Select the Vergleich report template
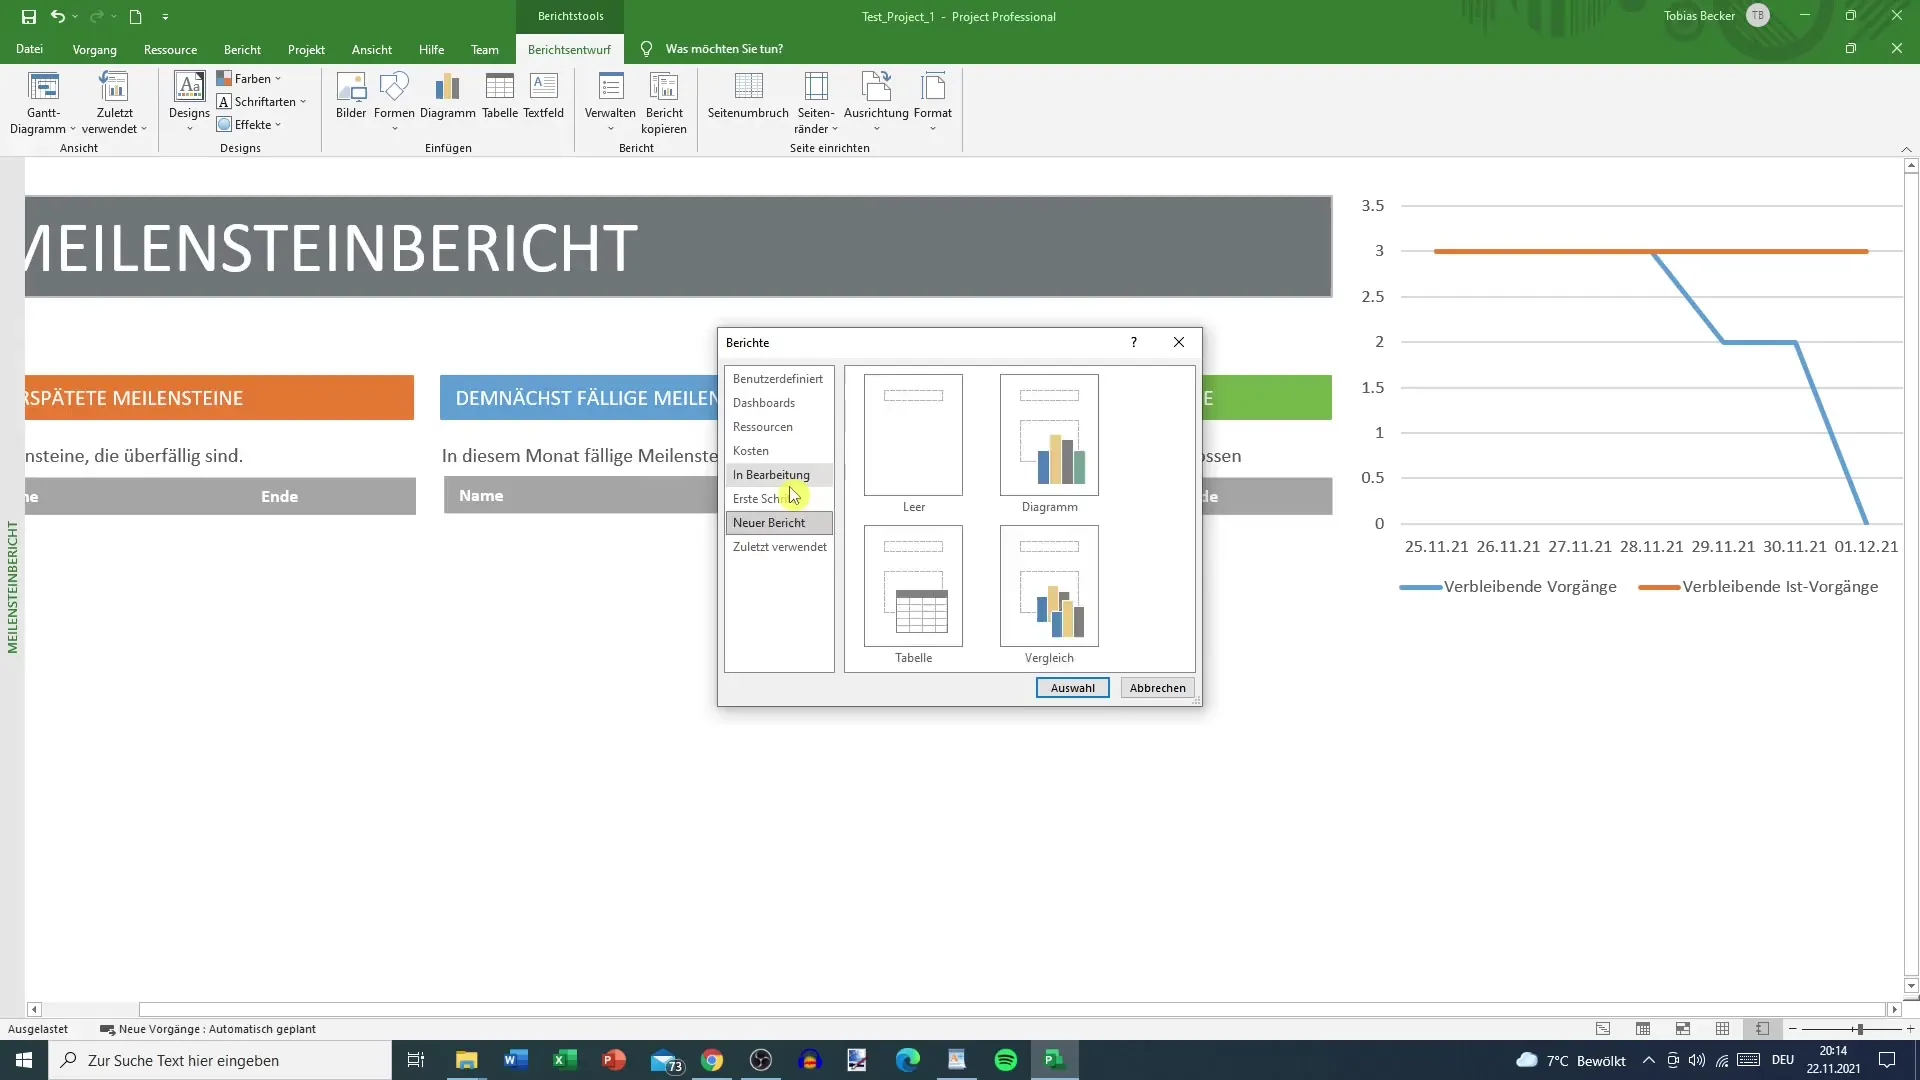1920x1080 pixels. [x=1049, y=594]
